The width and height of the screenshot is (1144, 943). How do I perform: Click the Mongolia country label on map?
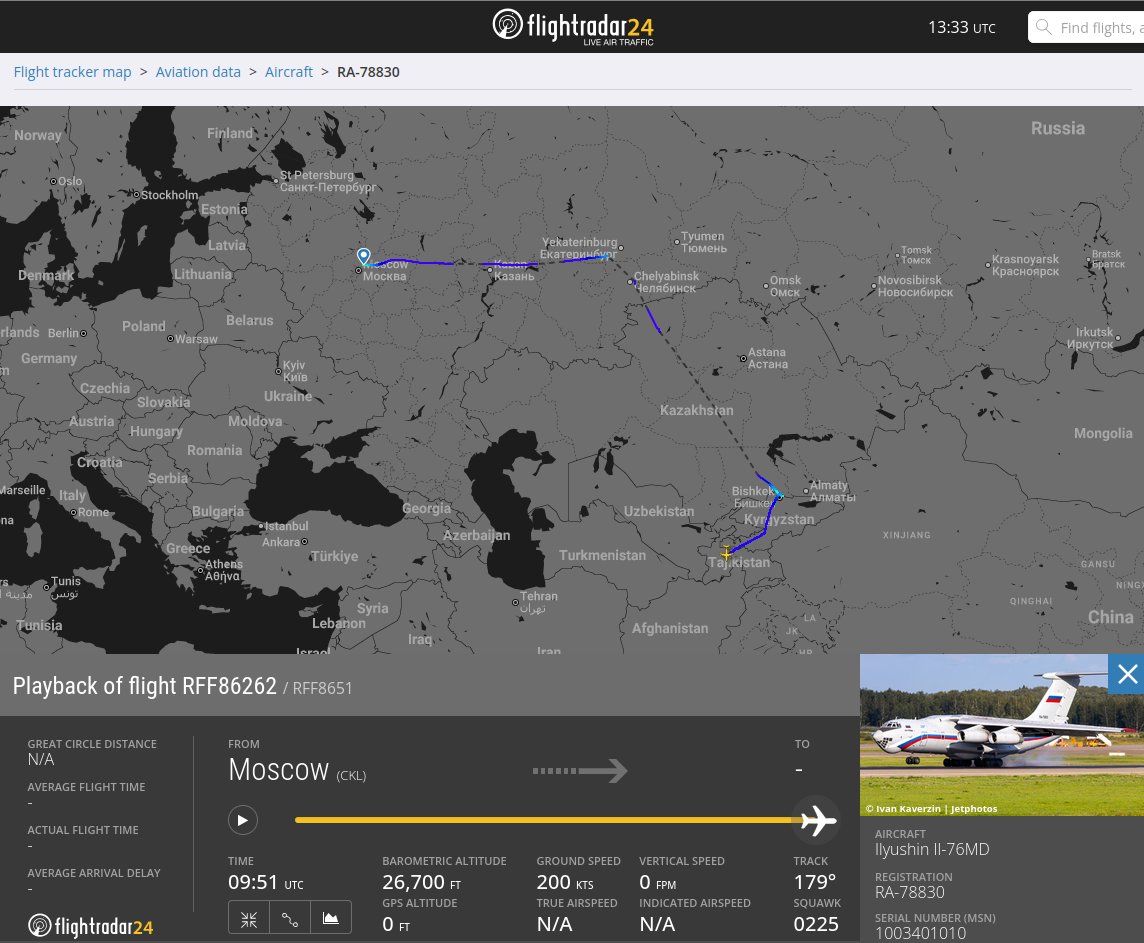[x=1102, y=433]
